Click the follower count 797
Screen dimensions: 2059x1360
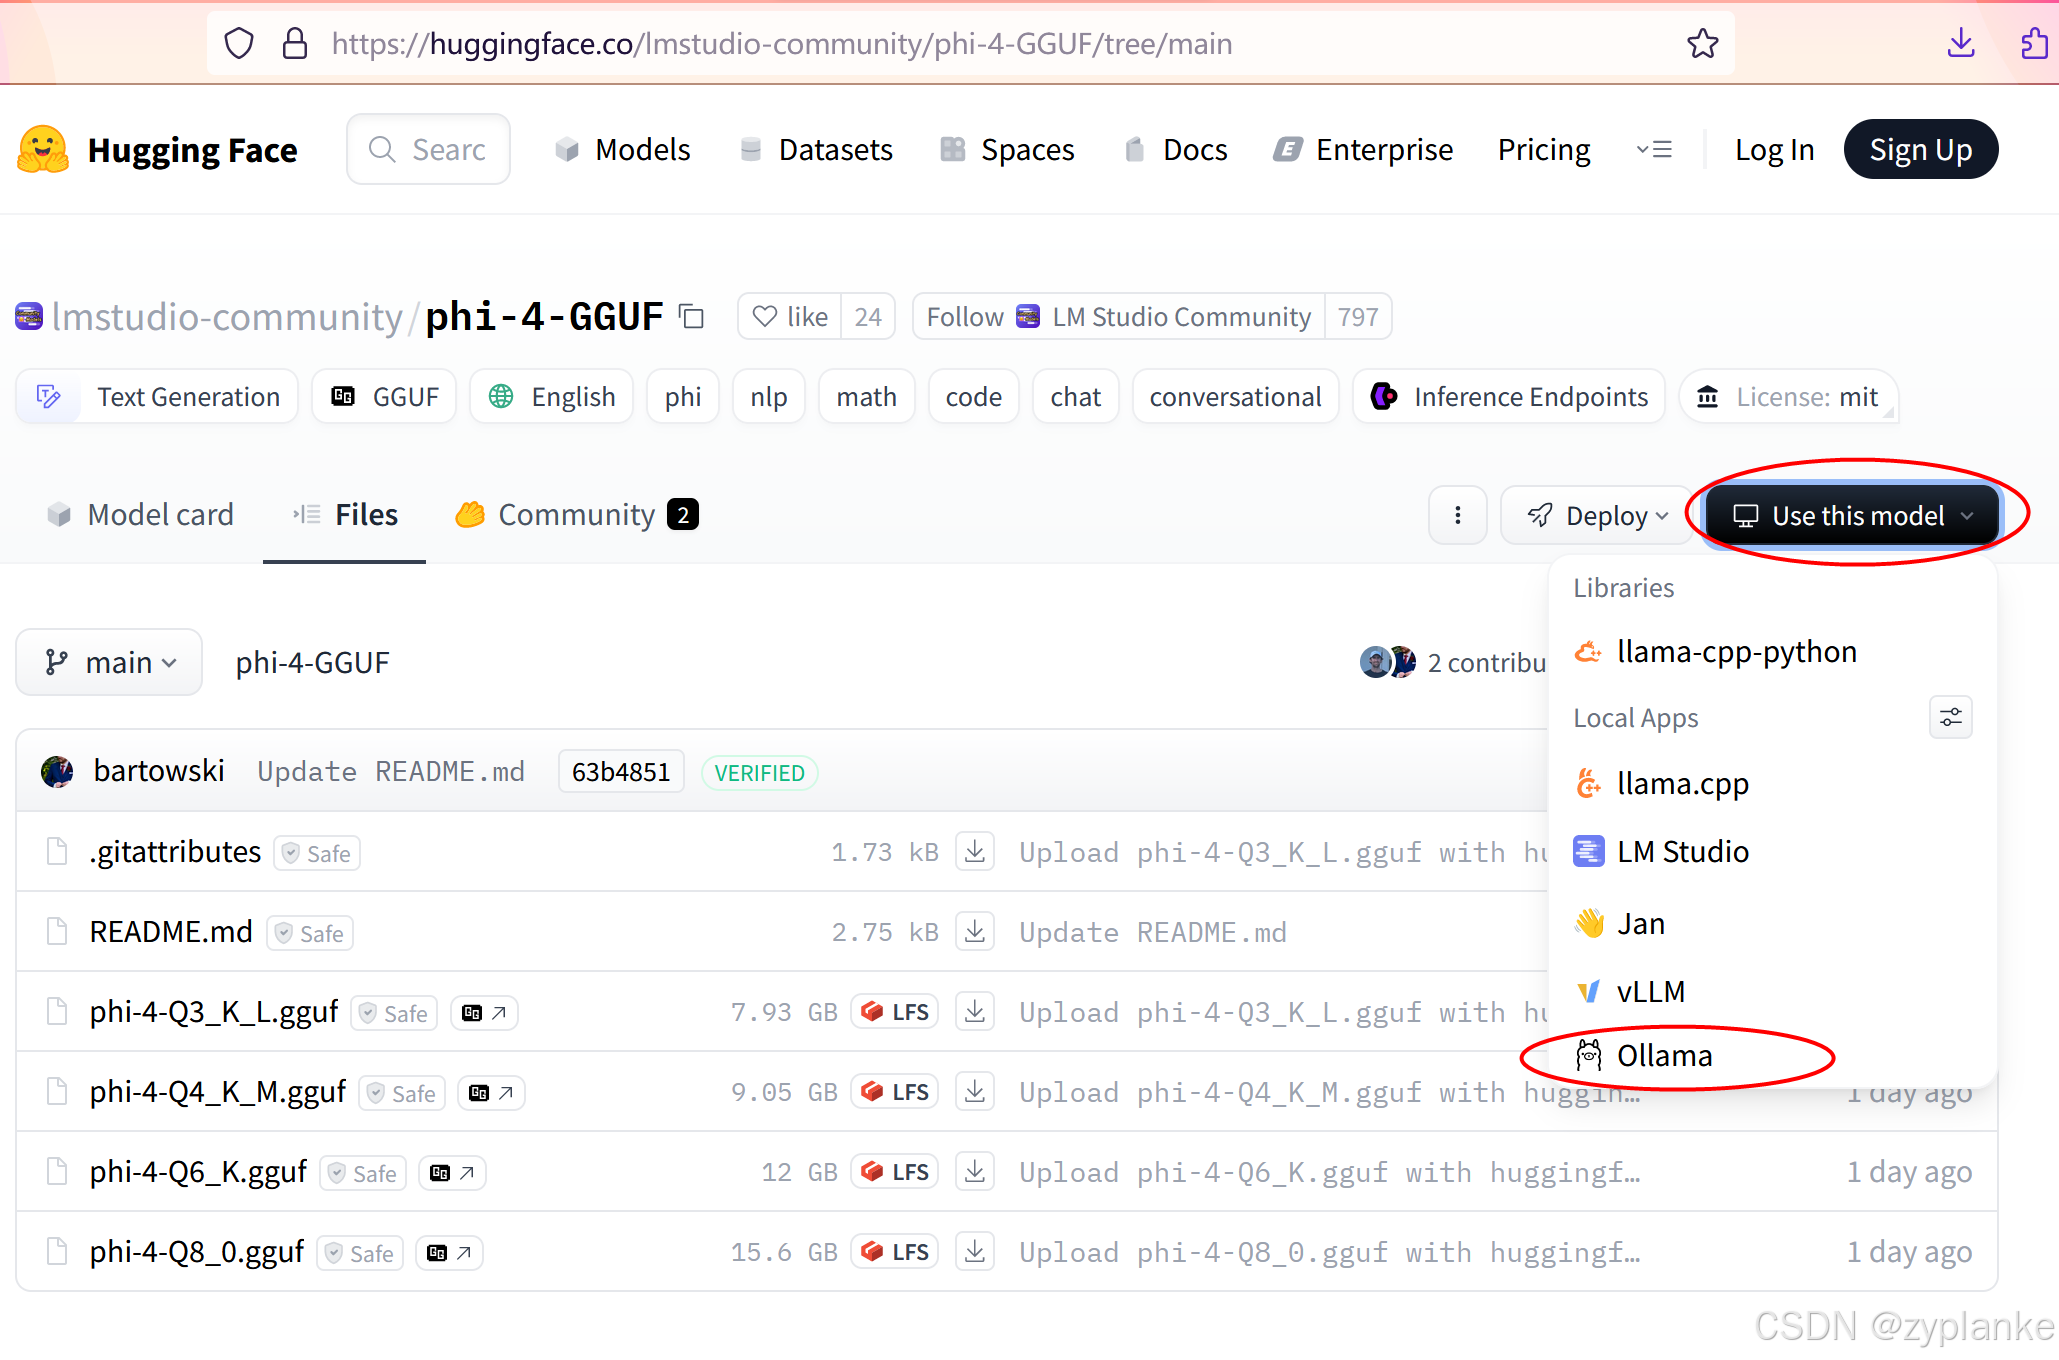coord(1358,317)
